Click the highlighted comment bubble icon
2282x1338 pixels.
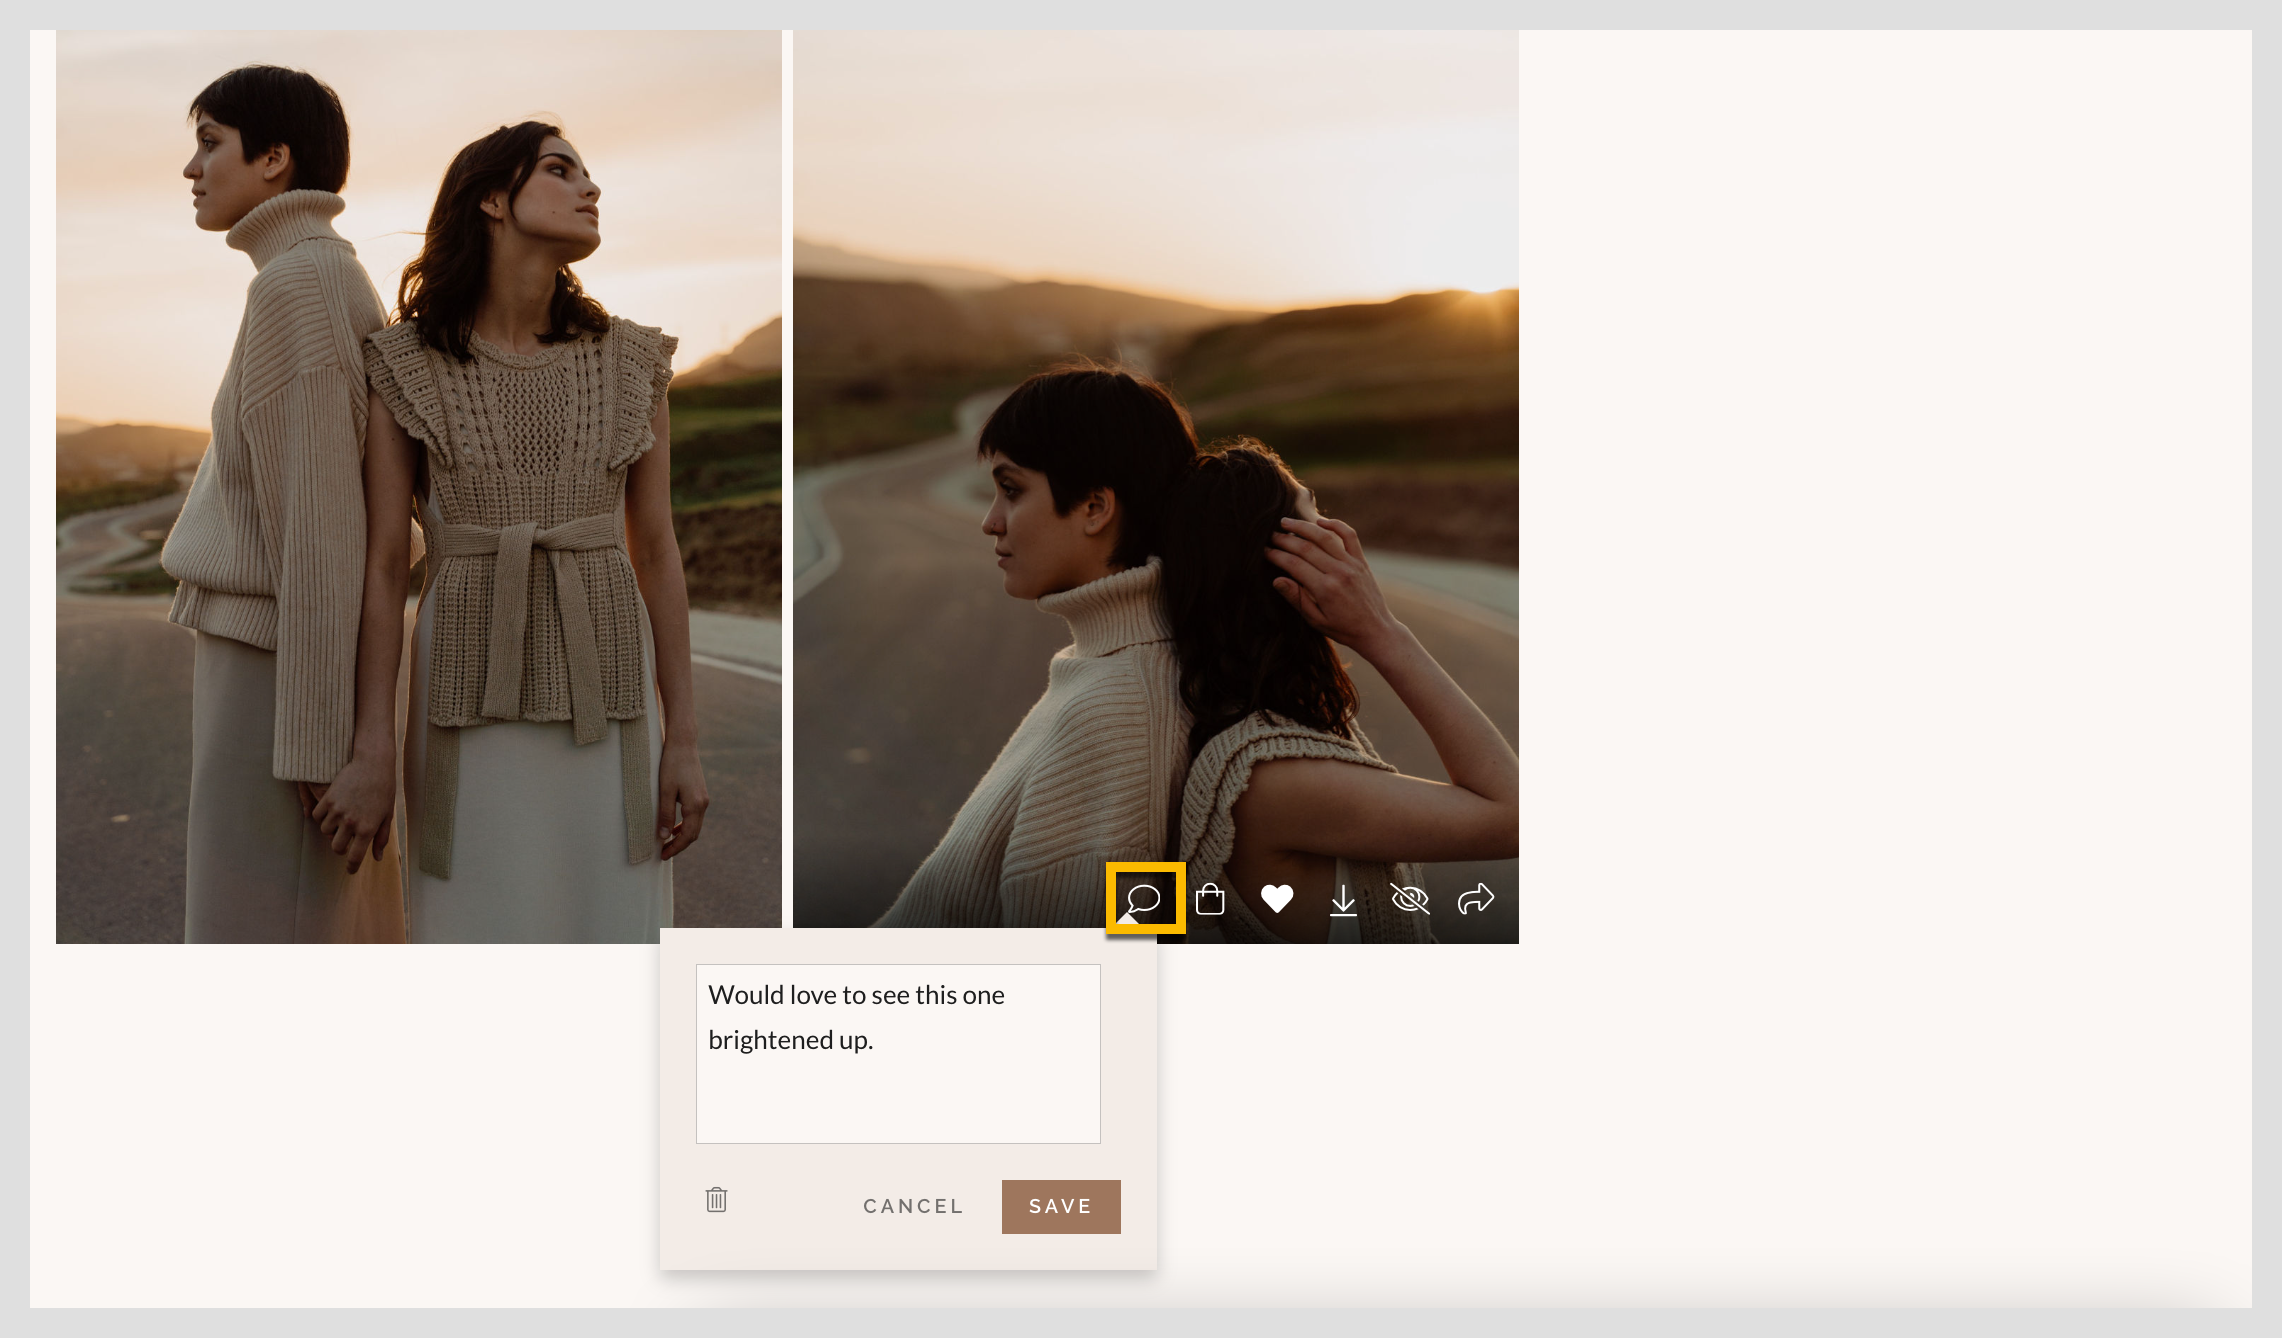tap(1143, 899)
